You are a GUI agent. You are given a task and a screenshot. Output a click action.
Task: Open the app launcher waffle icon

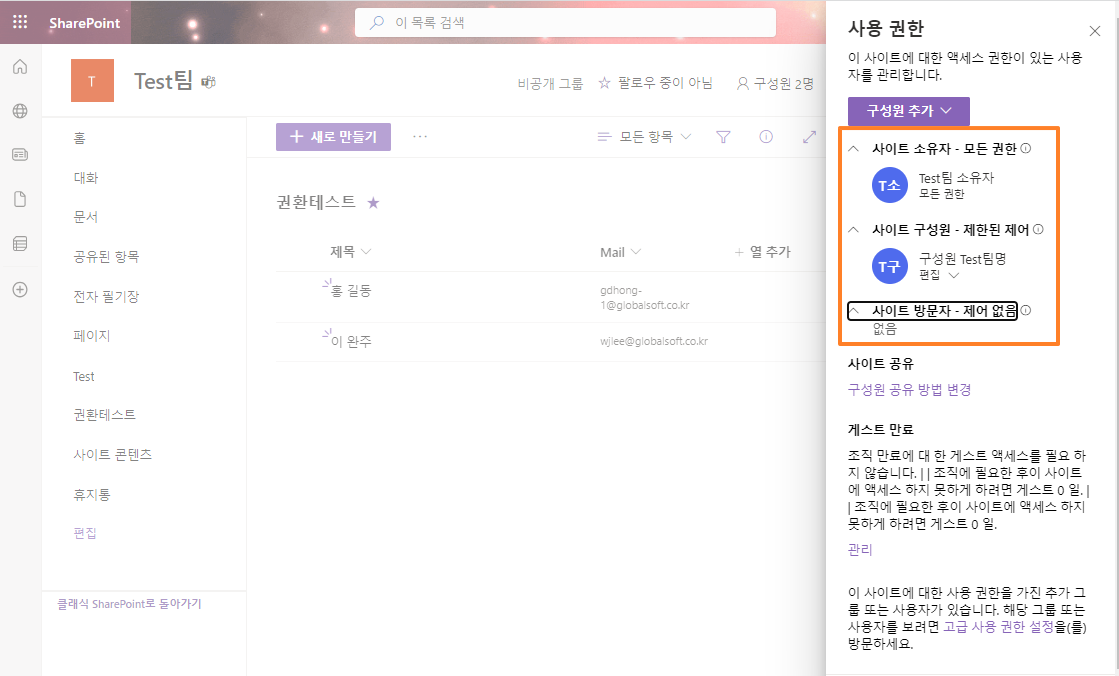(20, 22)
